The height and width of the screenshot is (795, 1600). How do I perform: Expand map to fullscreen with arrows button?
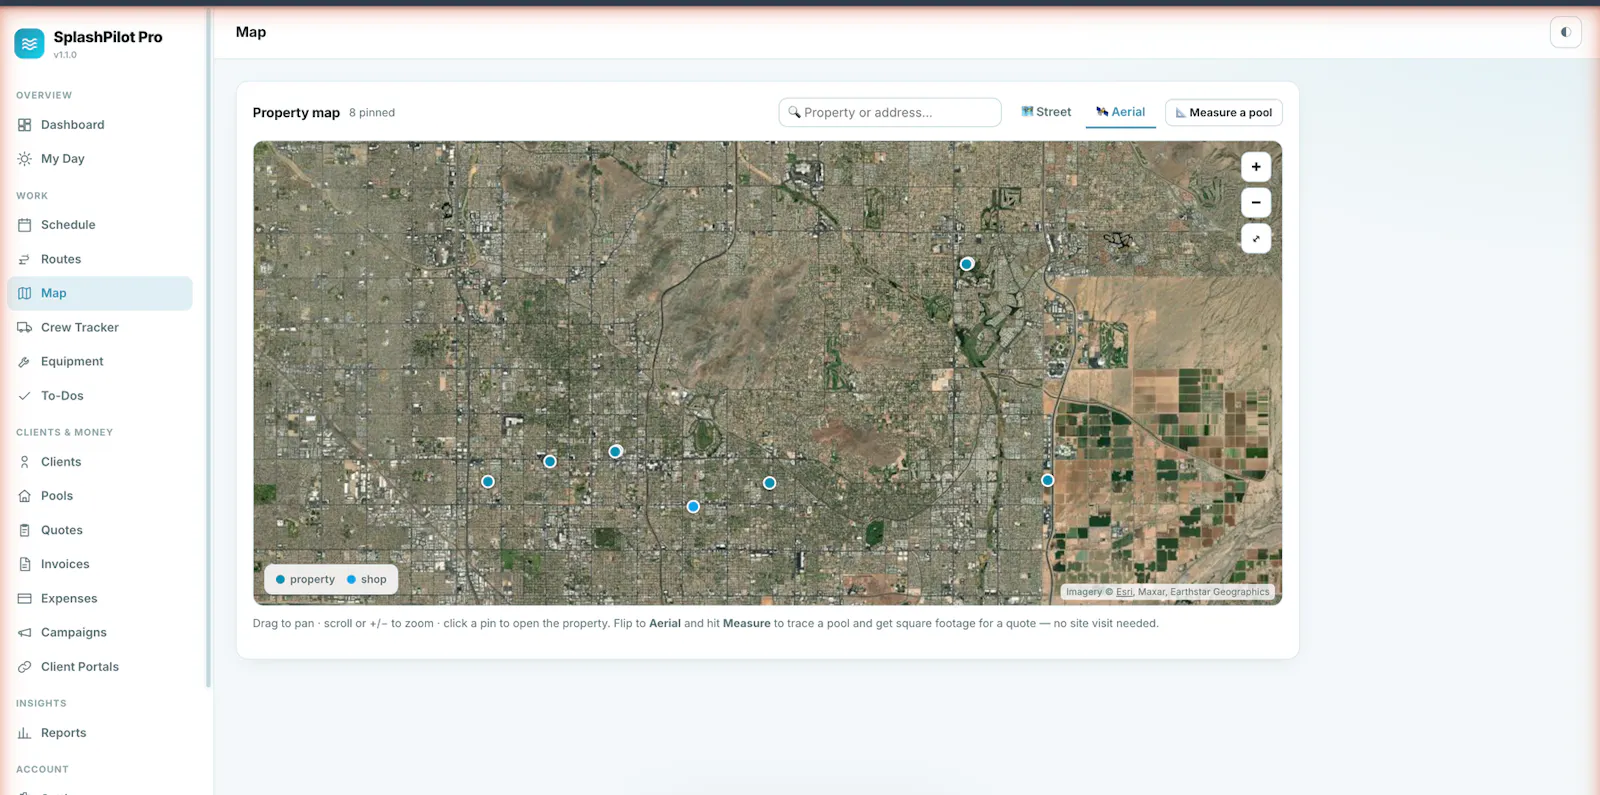tap(1256, 239)
